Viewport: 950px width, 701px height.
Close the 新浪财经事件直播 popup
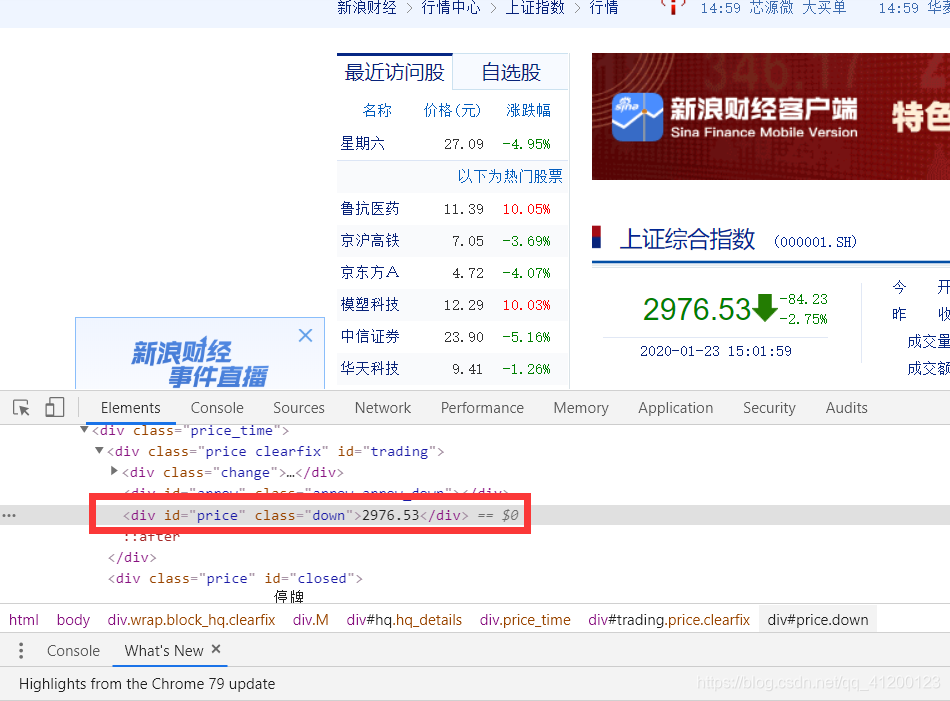click(x=305, y=335)
